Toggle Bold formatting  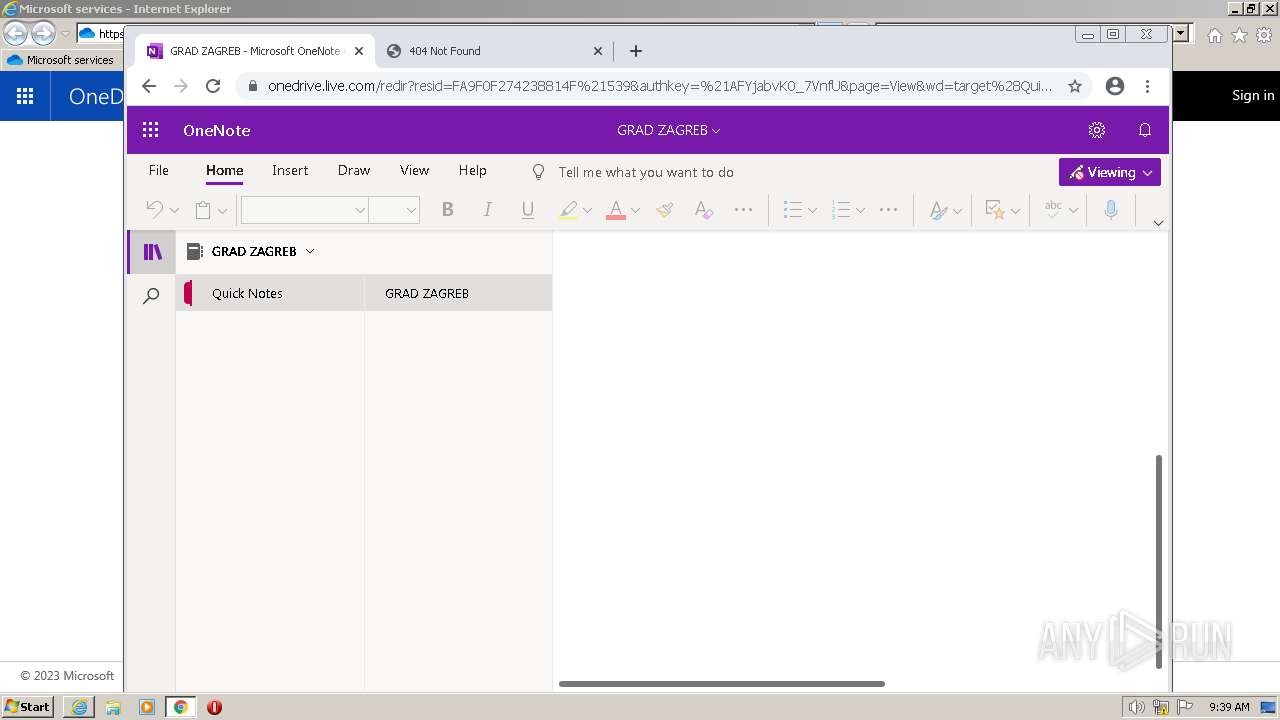pos(448,209)
